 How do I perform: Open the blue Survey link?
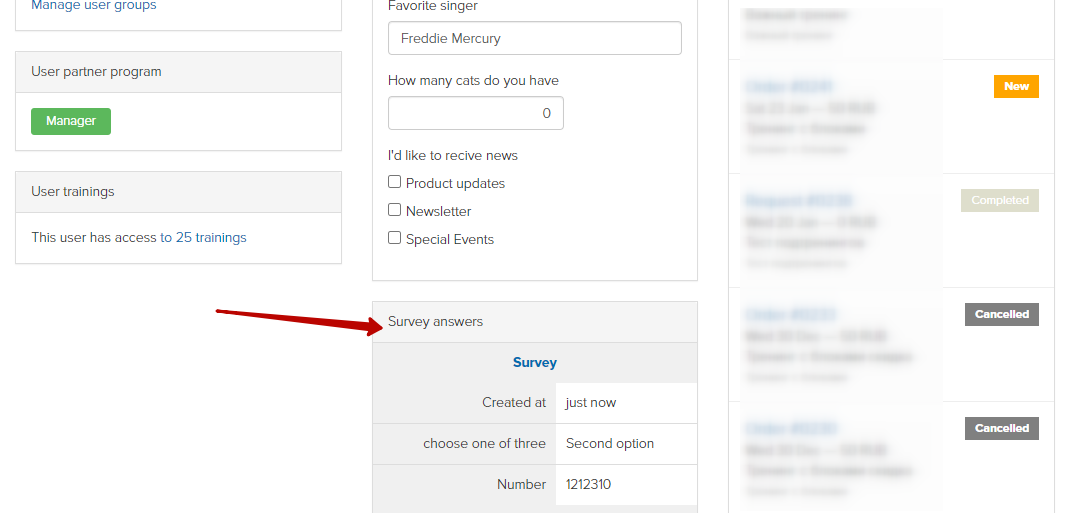tap(535, 363)
